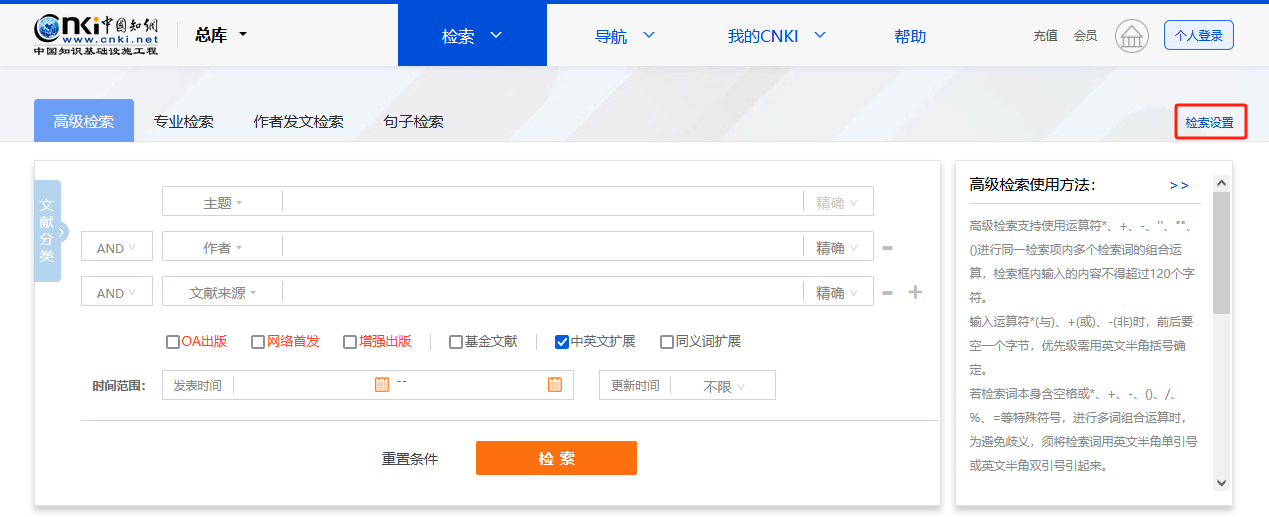Open the institution building icon
The image size is (1269, 517).
[1131, 36]
